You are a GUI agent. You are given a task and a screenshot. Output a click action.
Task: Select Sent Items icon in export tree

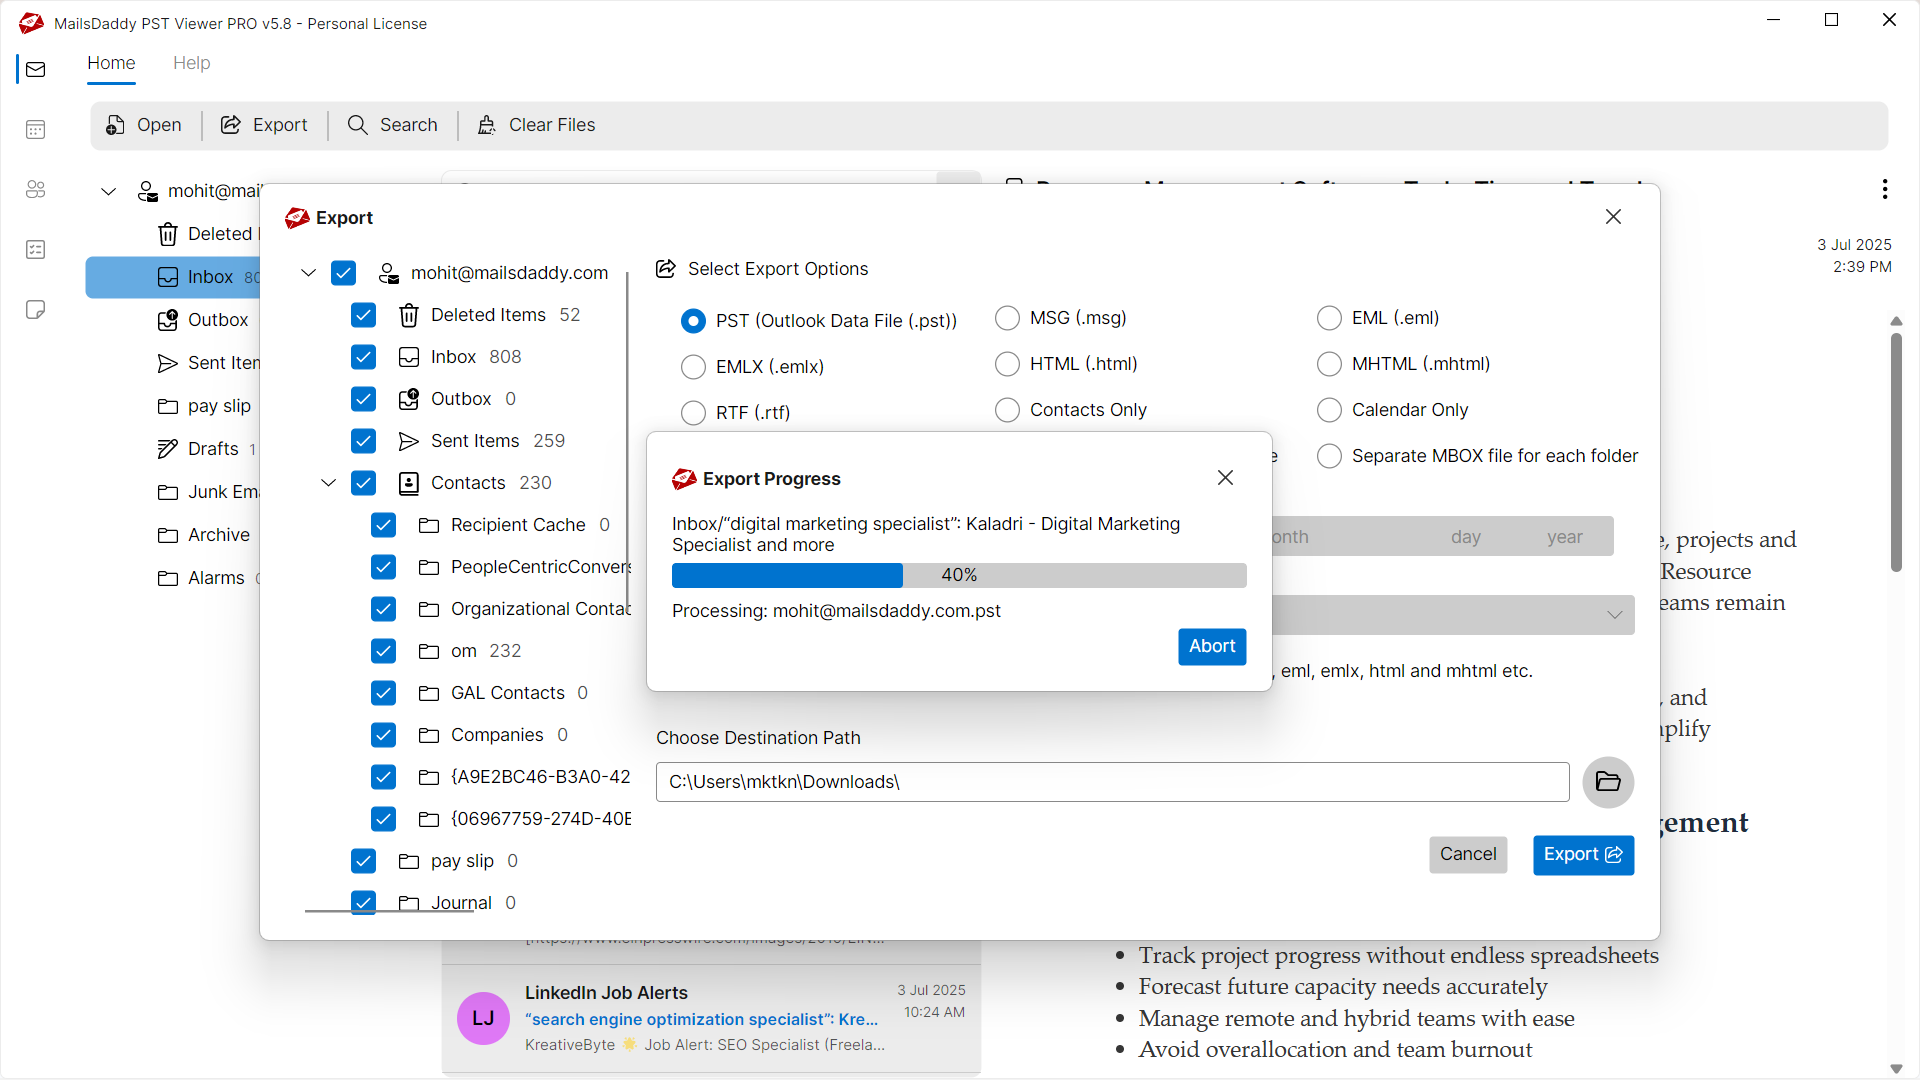point(408,441)
